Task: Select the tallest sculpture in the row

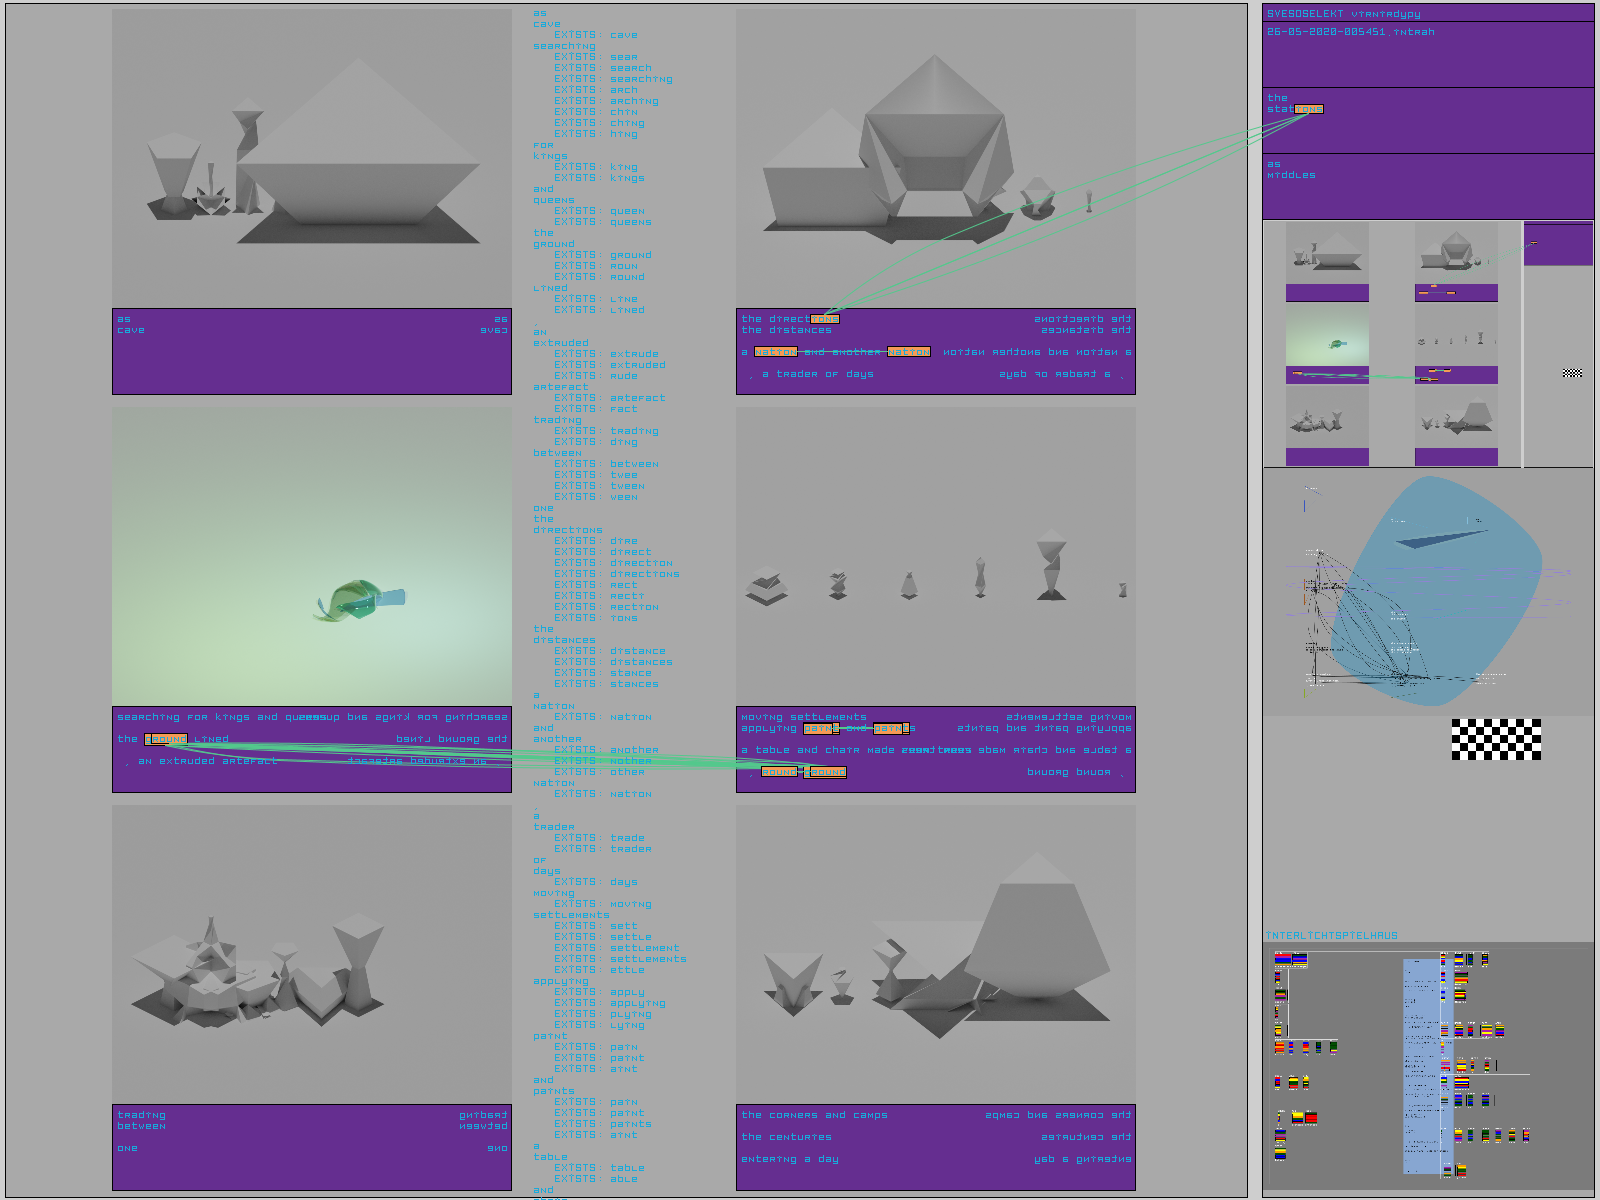Action: coord(1051,566)
